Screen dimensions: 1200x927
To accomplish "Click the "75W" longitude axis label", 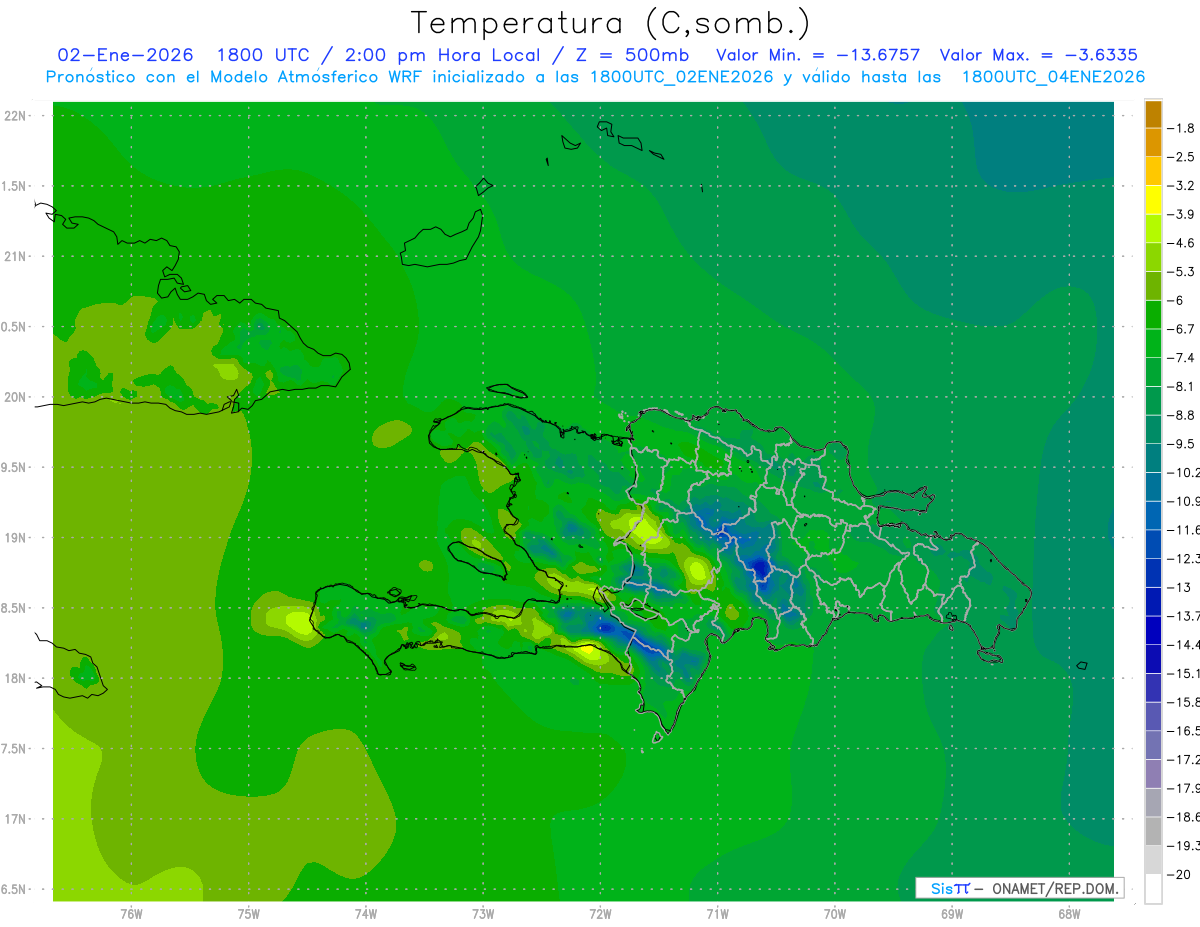I will [x=248, y=914].
